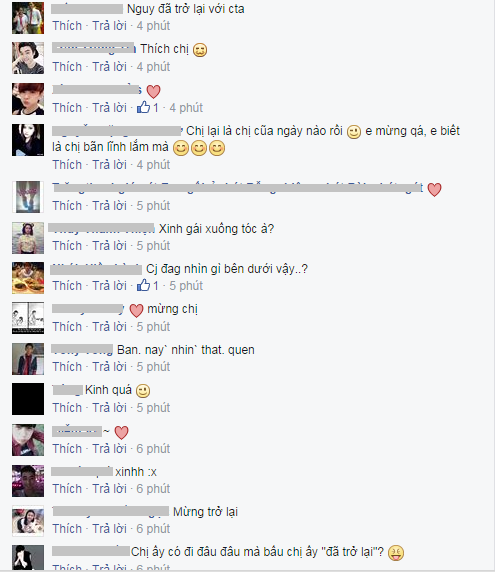Open avatar next to 'Xinh gái xuống tóc à?'

tap(28, 238)
